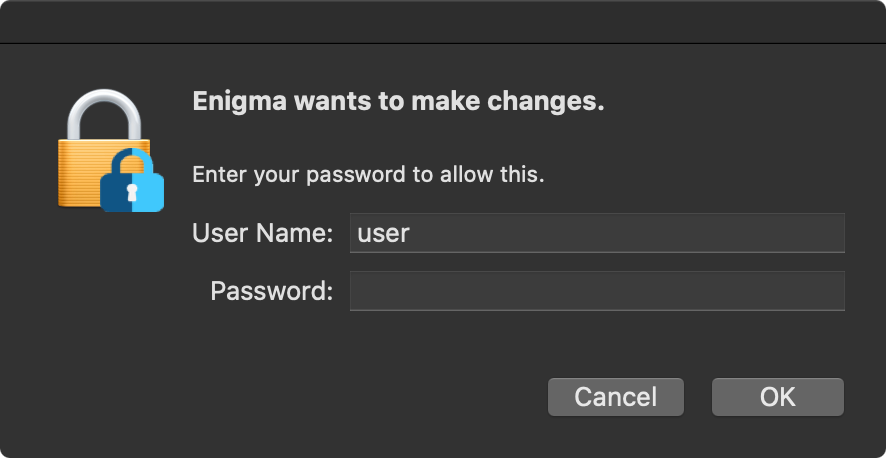Click the 'Password:' label
This screenshot has height=458, width=886.
point(272,291)
